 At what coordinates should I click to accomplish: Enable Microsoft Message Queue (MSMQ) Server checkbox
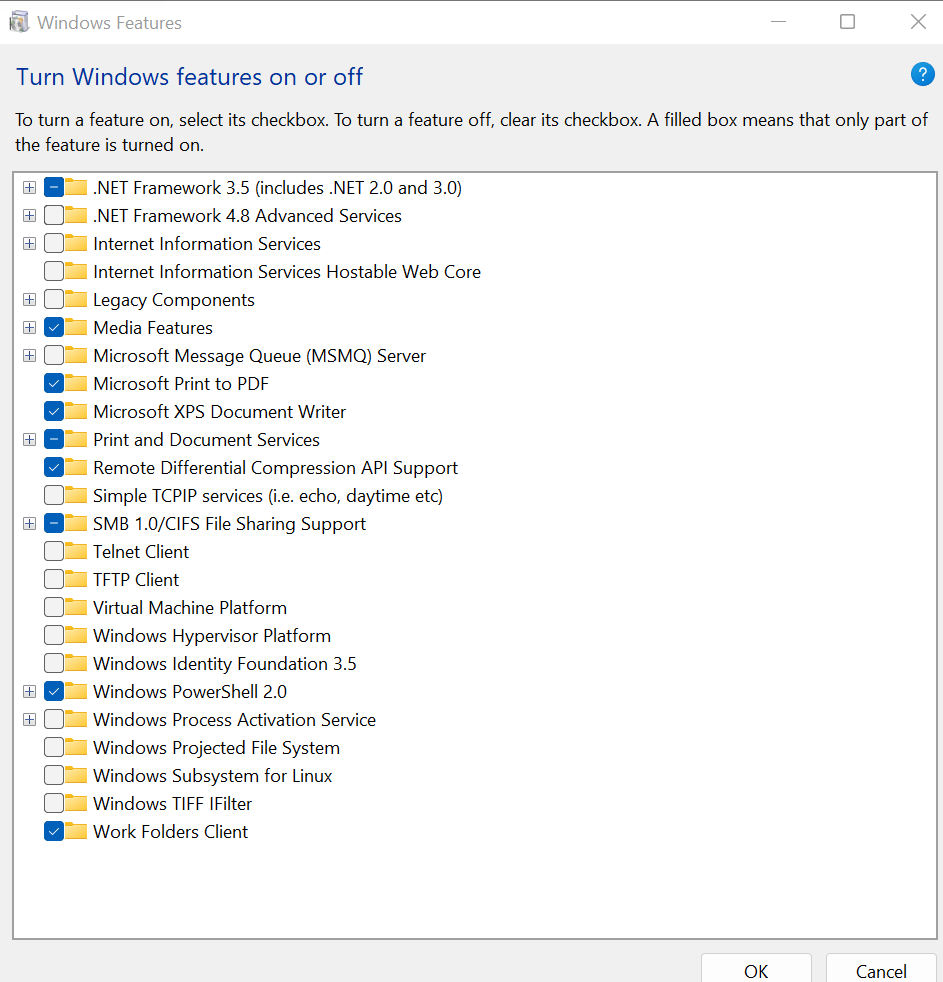click(54, 355)
